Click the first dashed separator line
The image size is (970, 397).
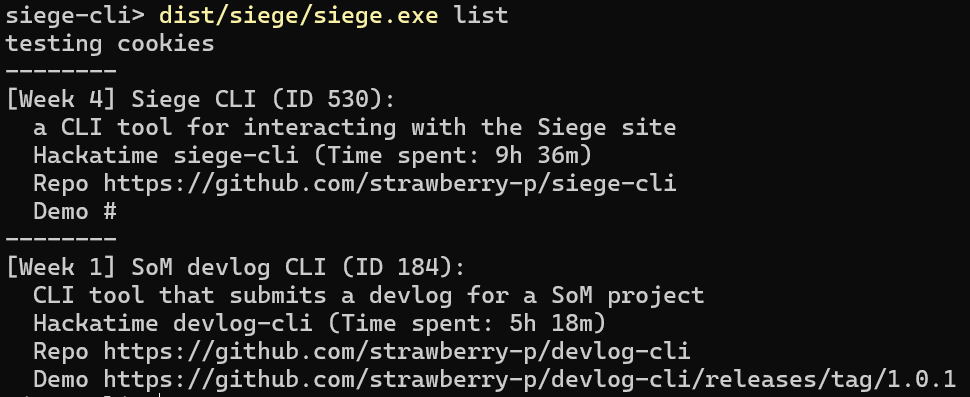coord(61,71)
